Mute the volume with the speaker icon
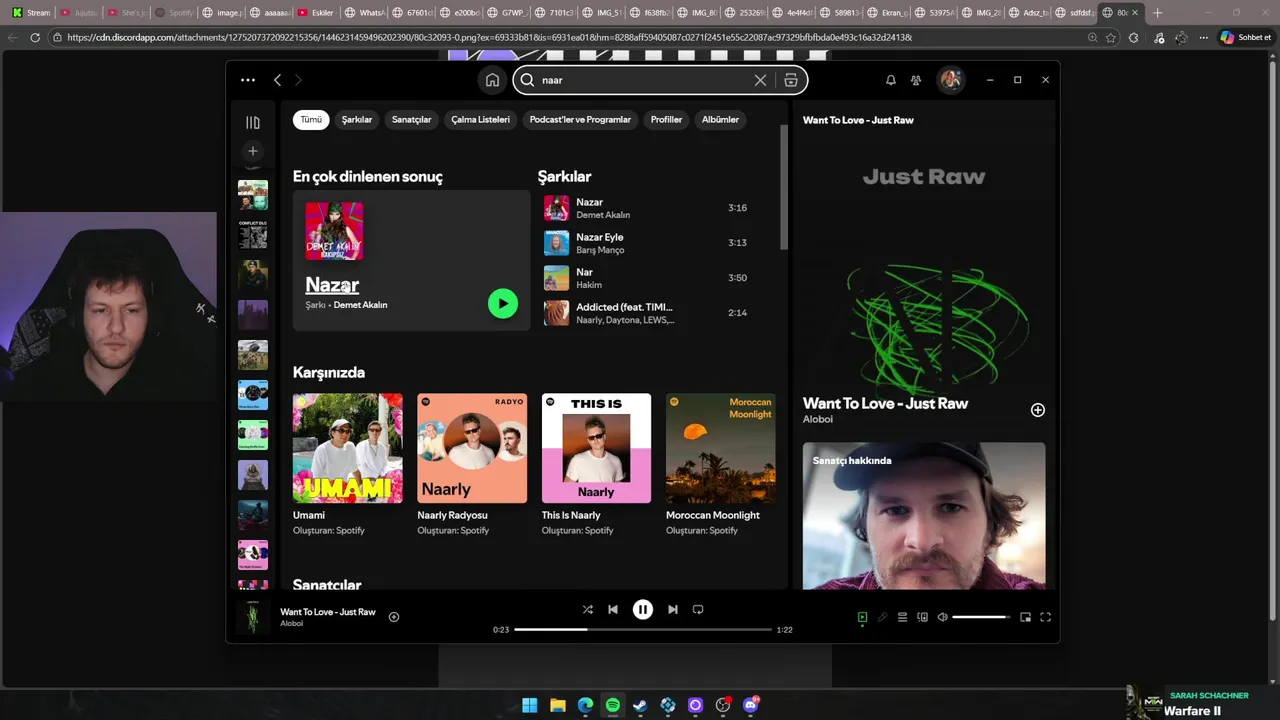 942,617
